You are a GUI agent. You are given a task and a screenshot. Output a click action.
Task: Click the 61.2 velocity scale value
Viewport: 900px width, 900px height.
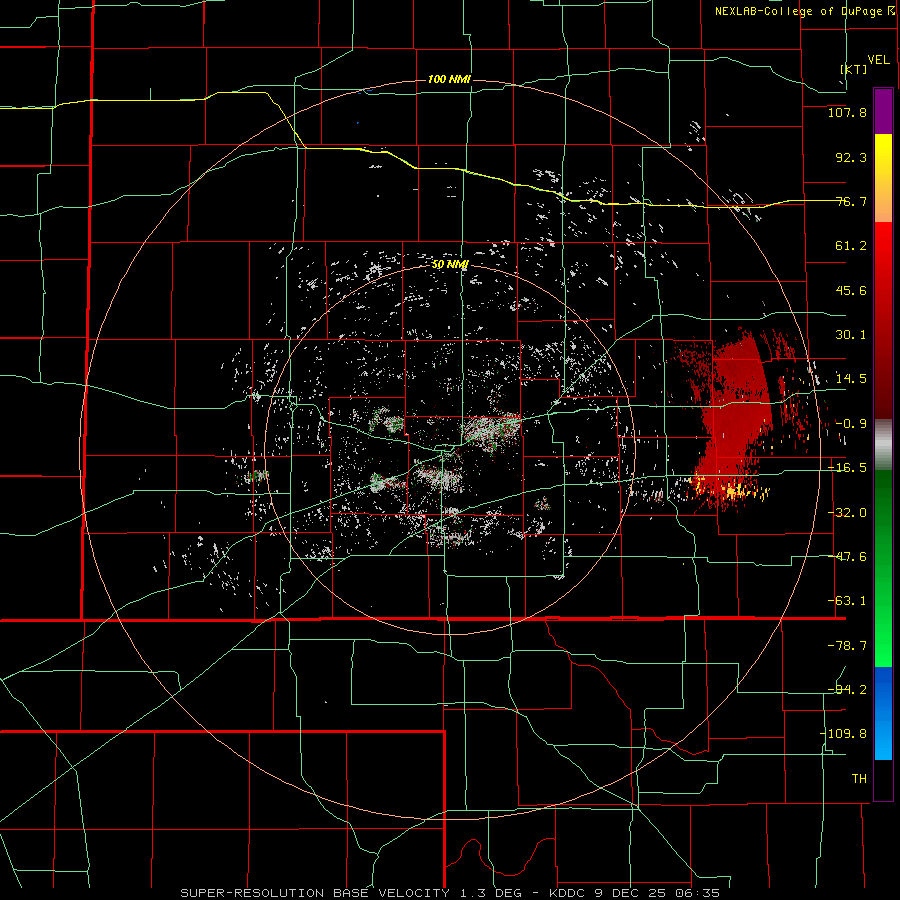[x=851, y=246]
